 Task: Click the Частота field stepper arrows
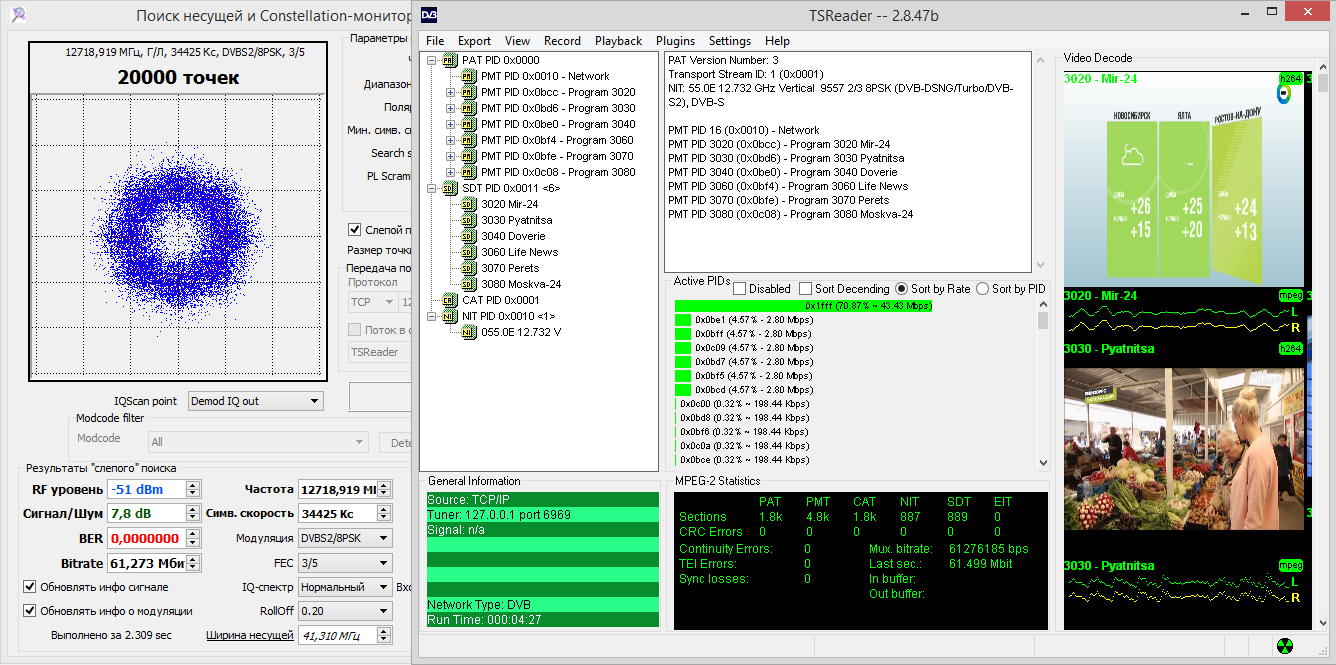(385, 489)
